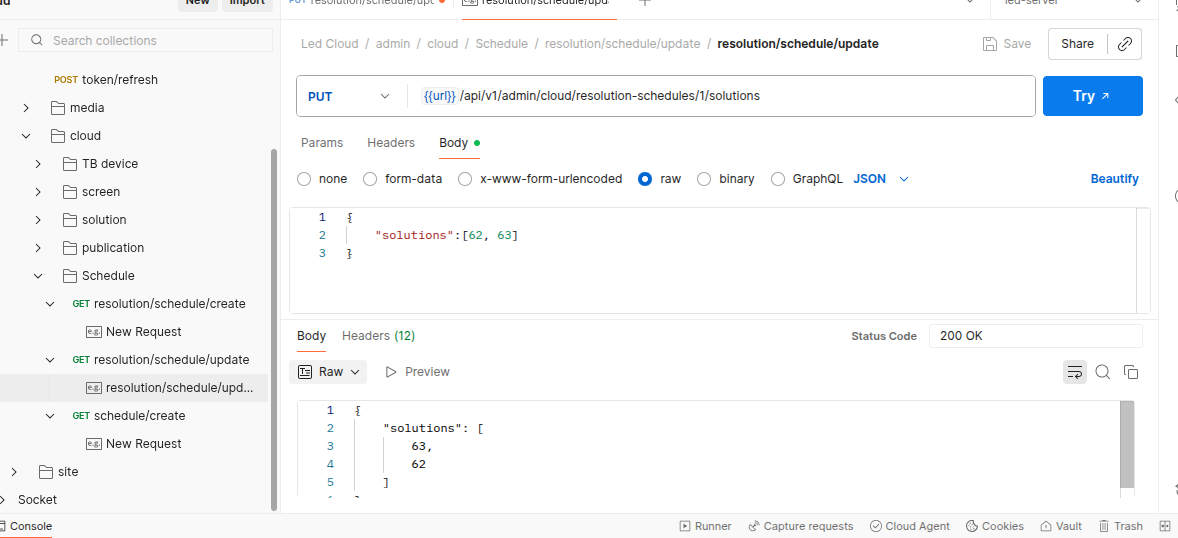Open the Trash in the status bar
The width and height of the screenshot is (1178, 538).
coord(1120,526)
